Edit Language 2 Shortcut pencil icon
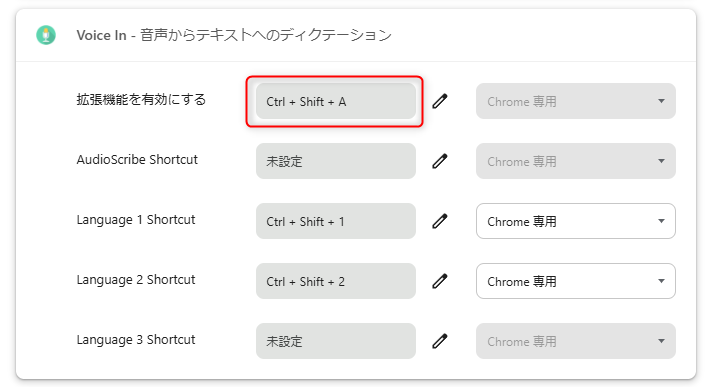 [x=440, y=281]
